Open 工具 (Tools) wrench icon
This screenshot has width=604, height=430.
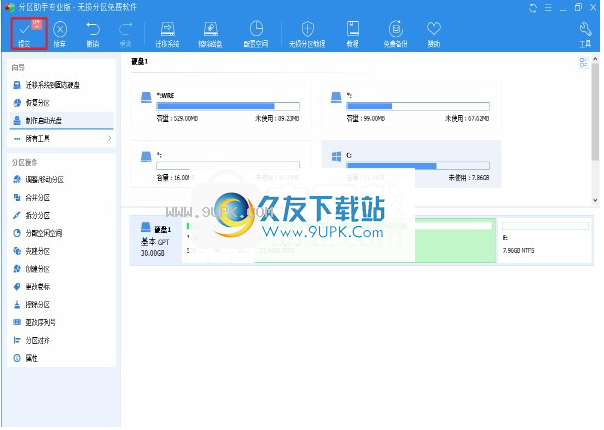(585, 34)
